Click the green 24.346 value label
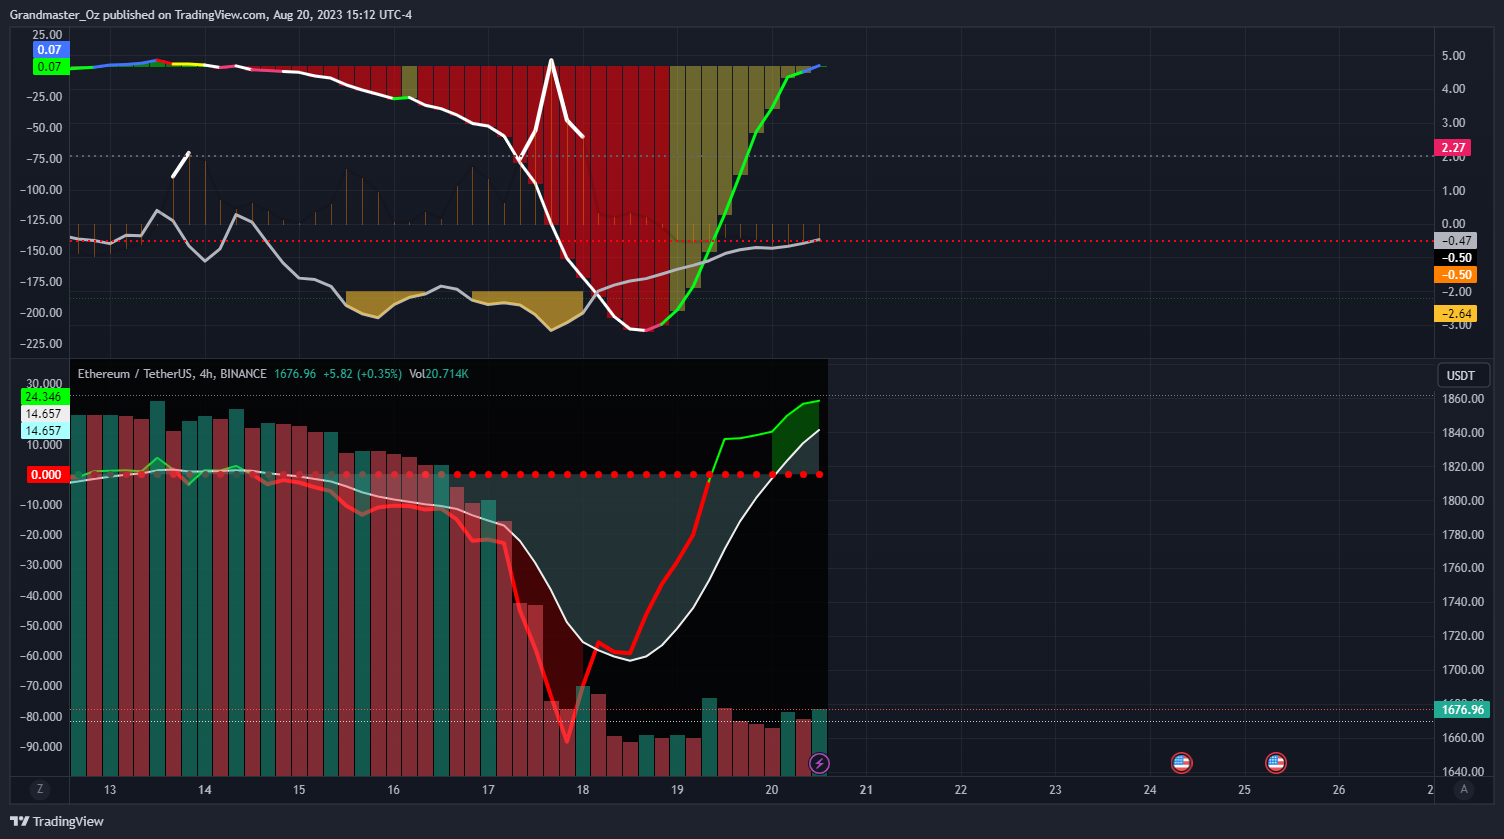Image resolution: width=1504 pixels, height=839 pixels. click(x=44, y=397)
